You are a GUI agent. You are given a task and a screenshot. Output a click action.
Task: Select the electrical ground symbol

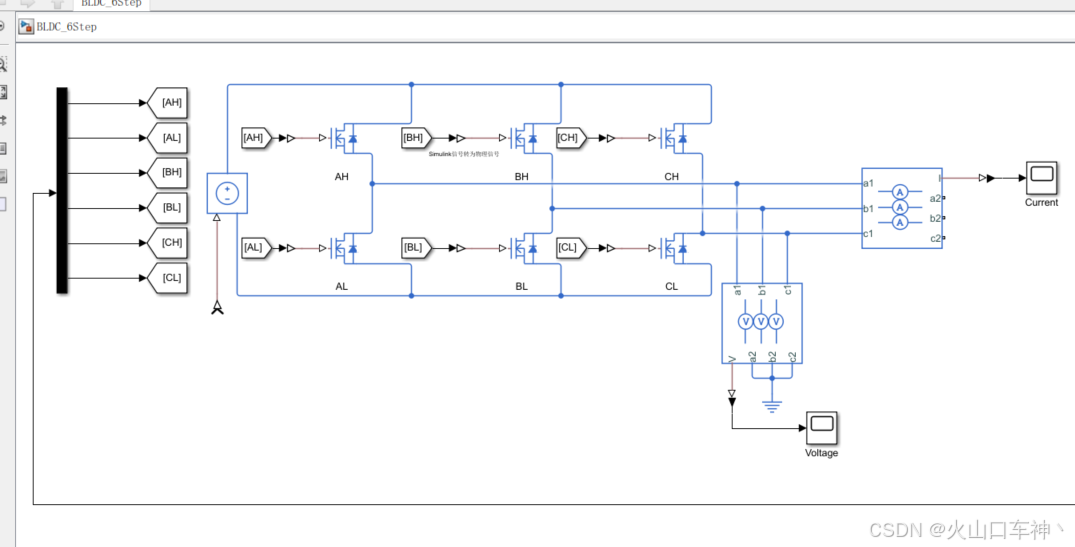tap(772, 405)
